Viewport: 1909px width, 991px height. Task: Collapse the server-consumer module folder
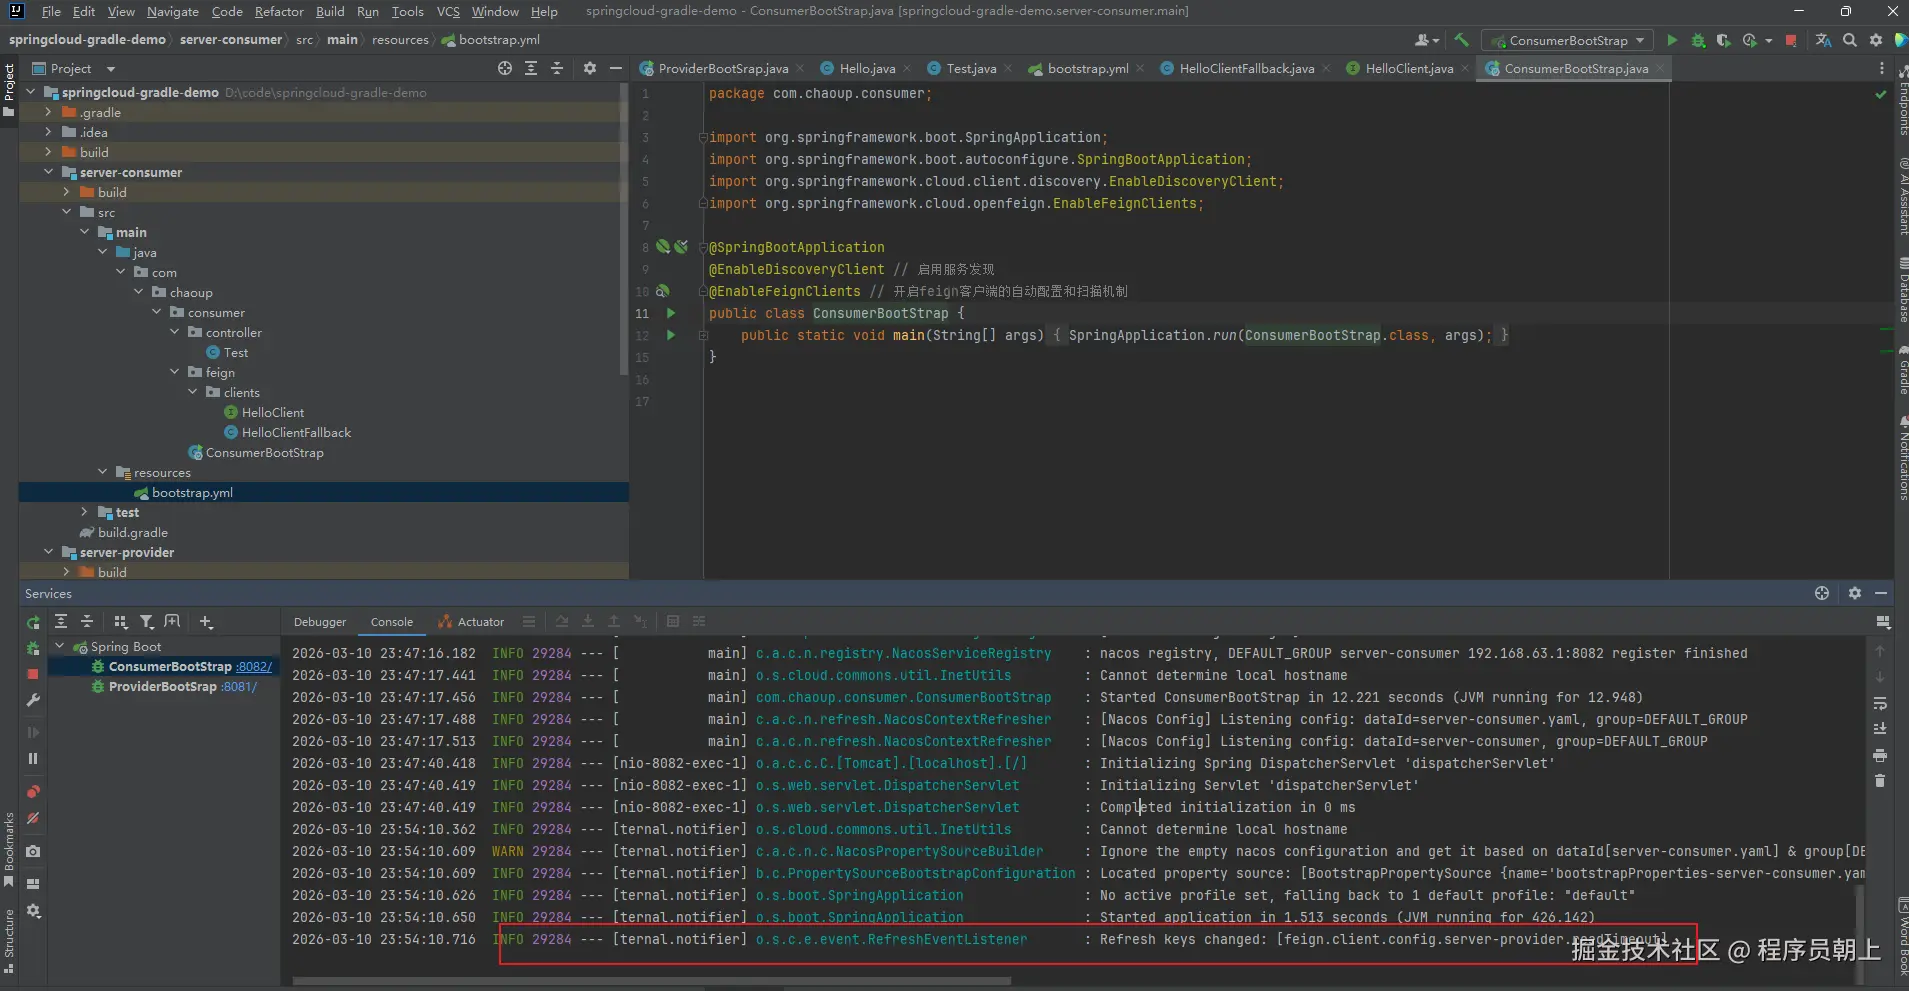48,172
